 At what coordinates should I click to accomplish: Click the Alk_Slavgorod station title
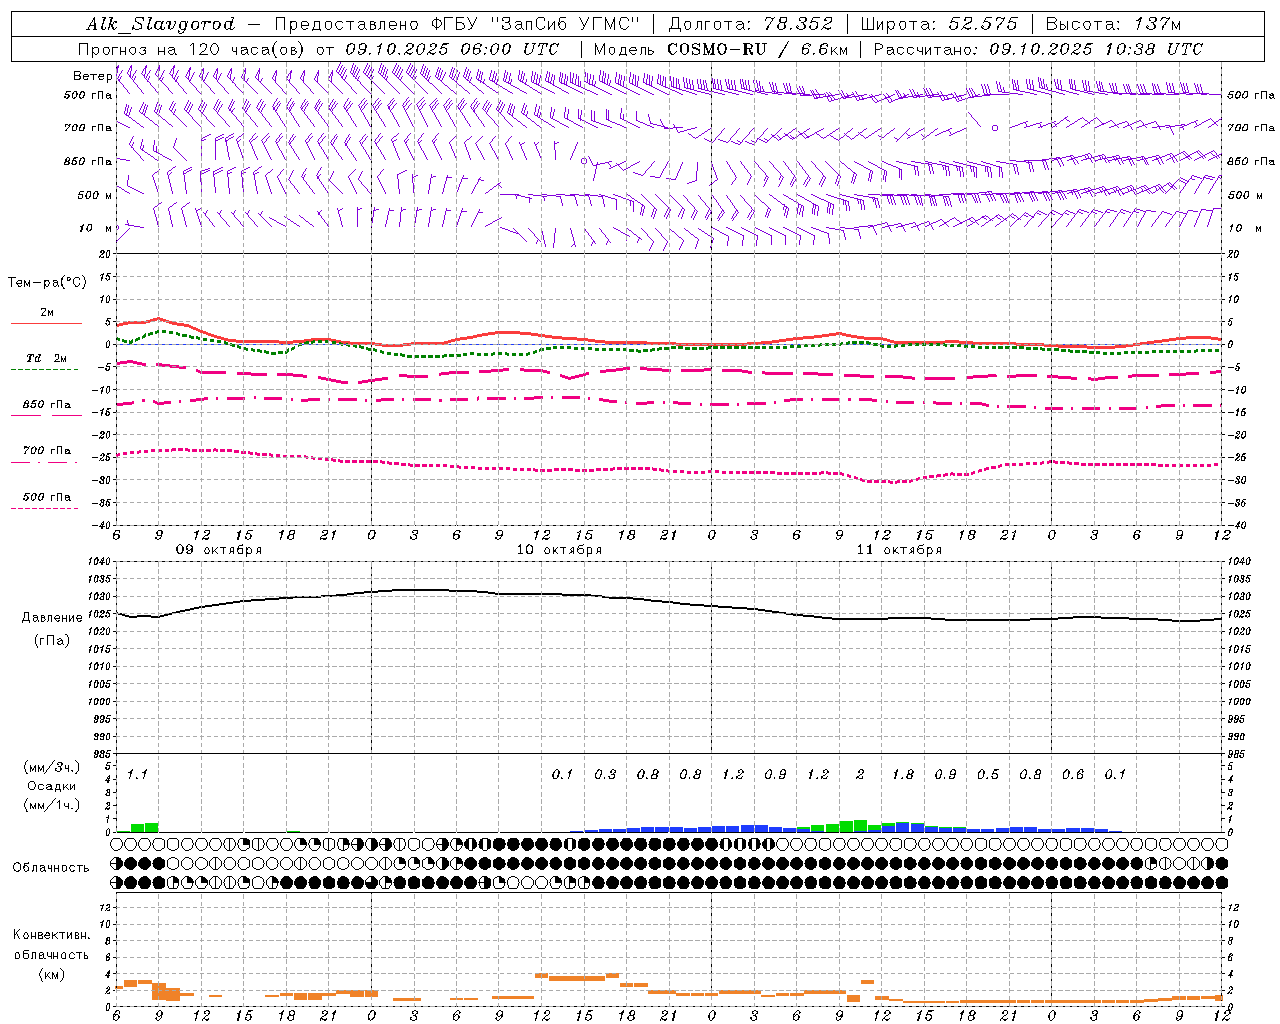coord(161,24)
